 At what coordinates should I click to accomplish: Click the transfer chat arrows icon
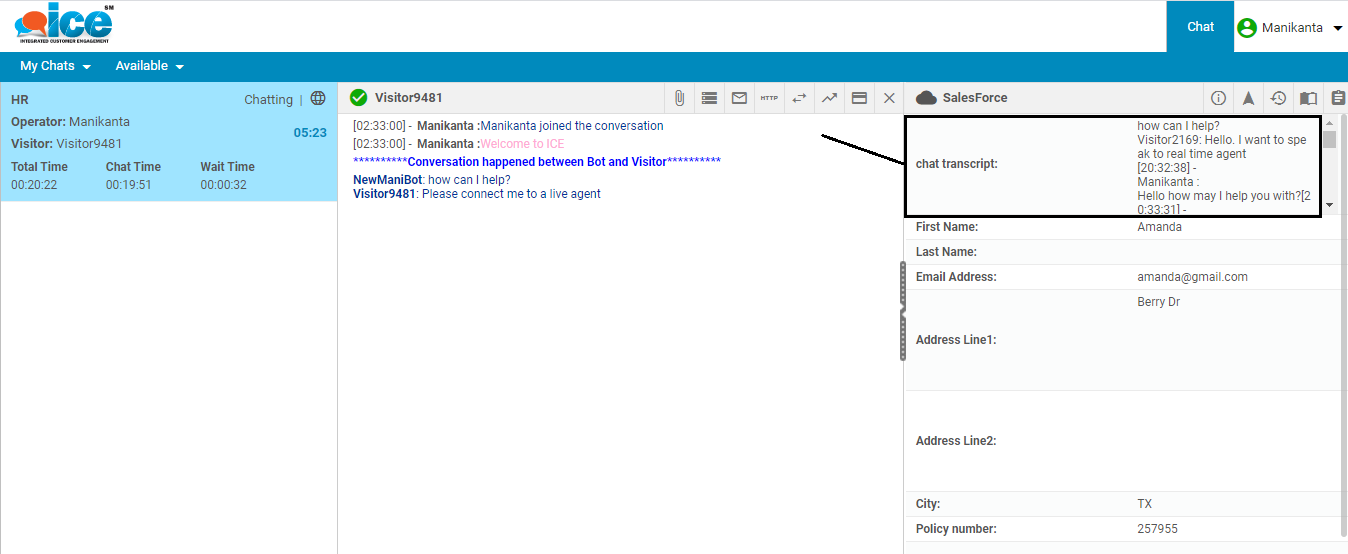[799, 98]
